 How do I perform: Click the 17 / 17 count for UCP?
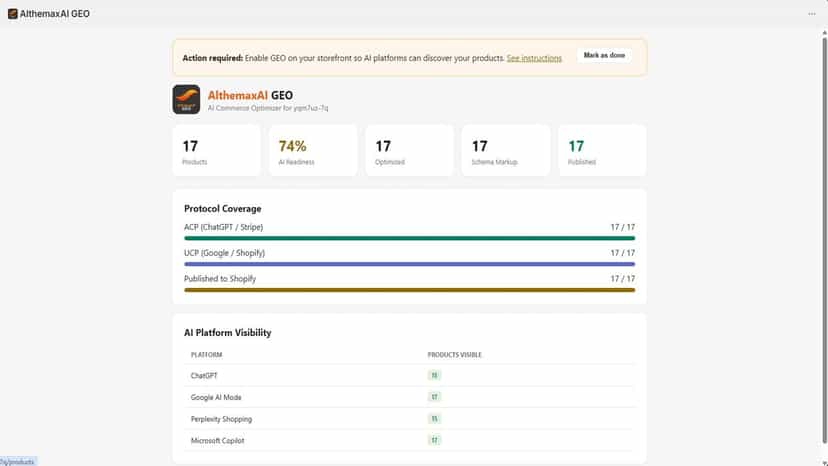623,253
